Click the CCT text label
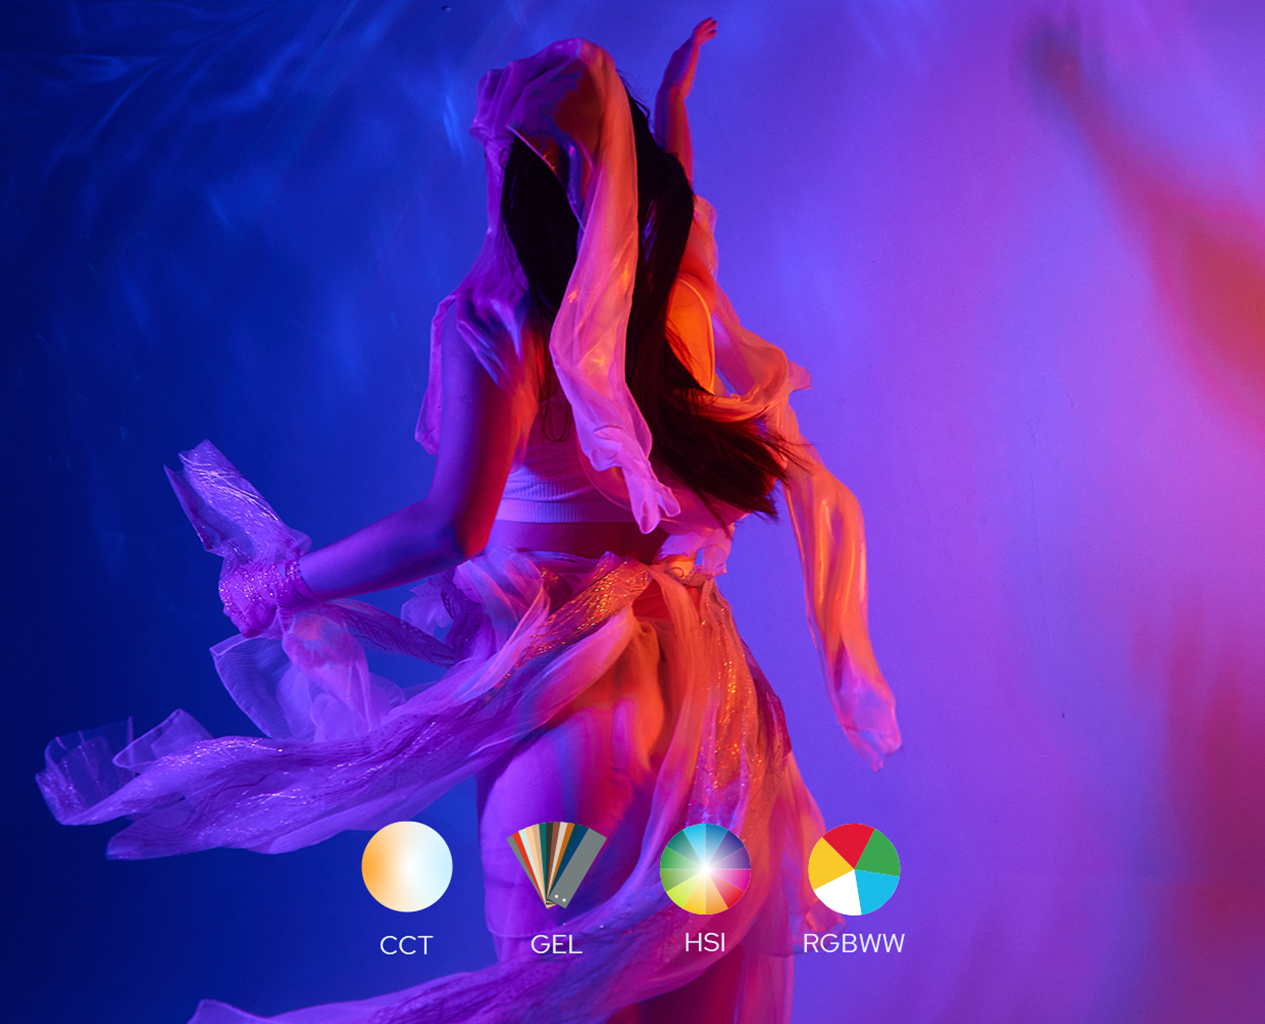 pos(406,945)
